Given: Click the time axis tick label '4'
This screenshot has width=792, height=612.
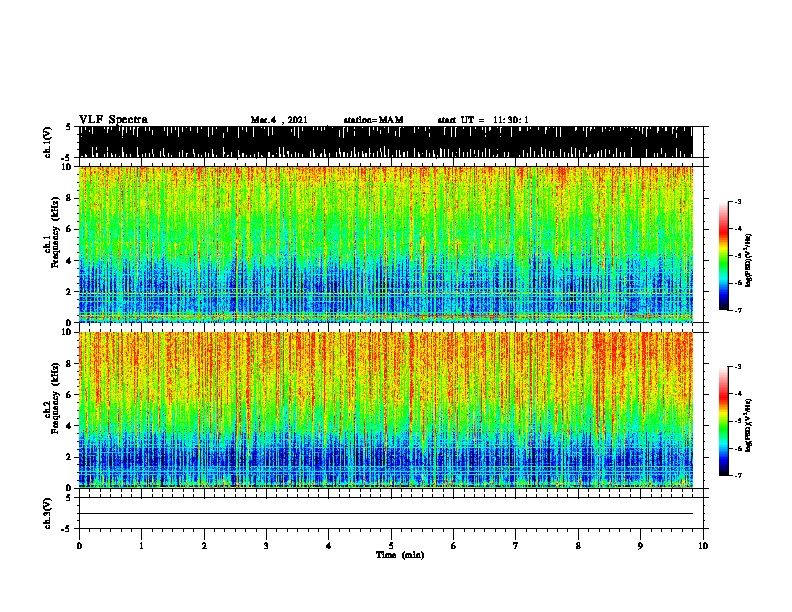Looking at the screenshot, I should click(329, 546).
